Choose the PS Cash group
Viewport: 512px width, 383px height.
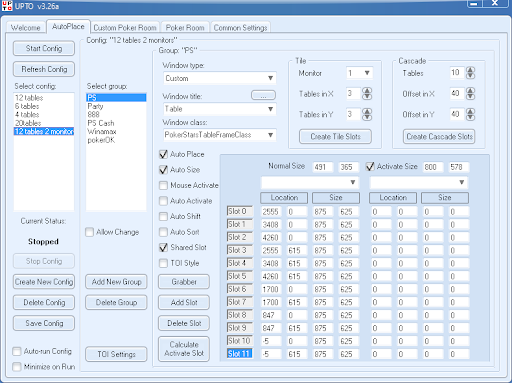click(x=116, y=123)
